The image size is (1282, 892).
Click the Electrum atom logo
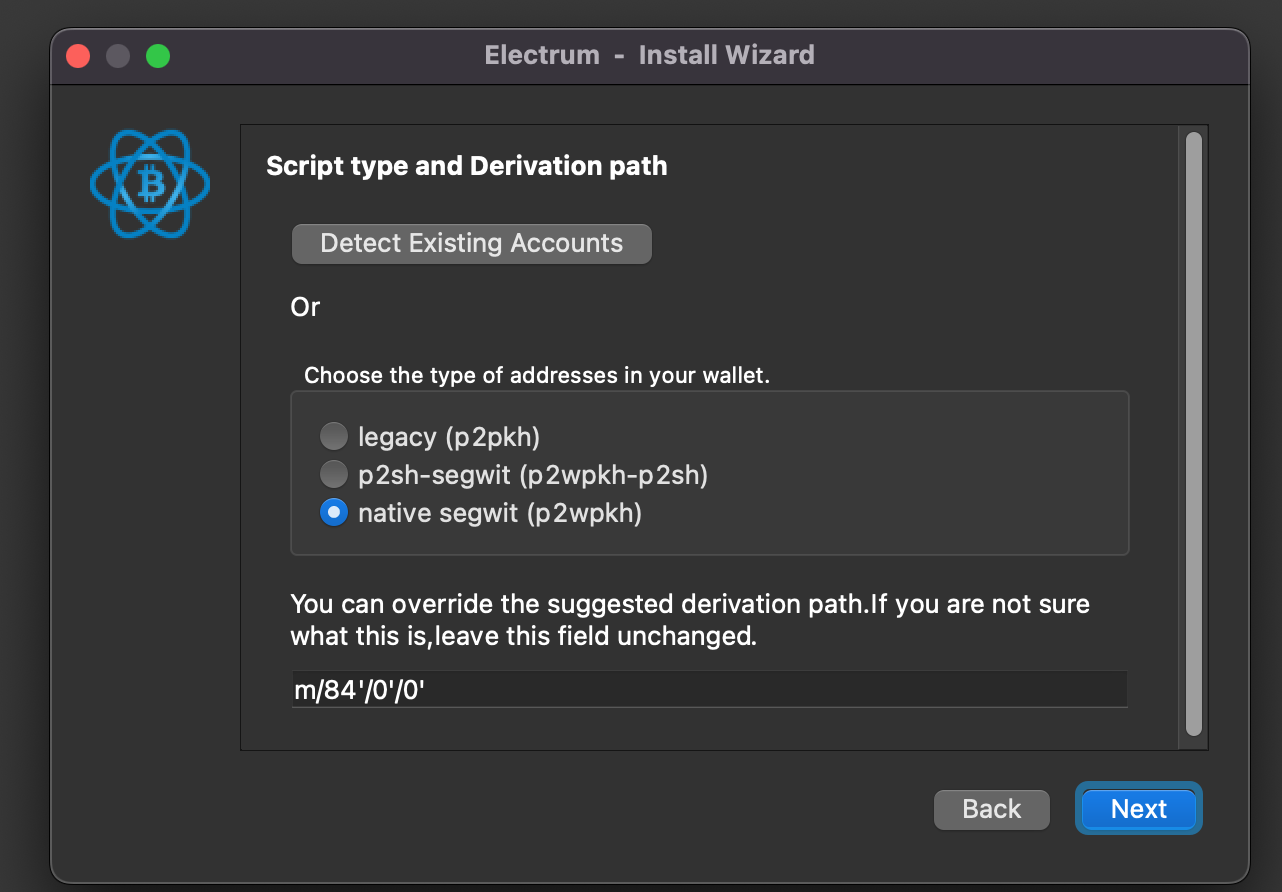pos(149,184)
